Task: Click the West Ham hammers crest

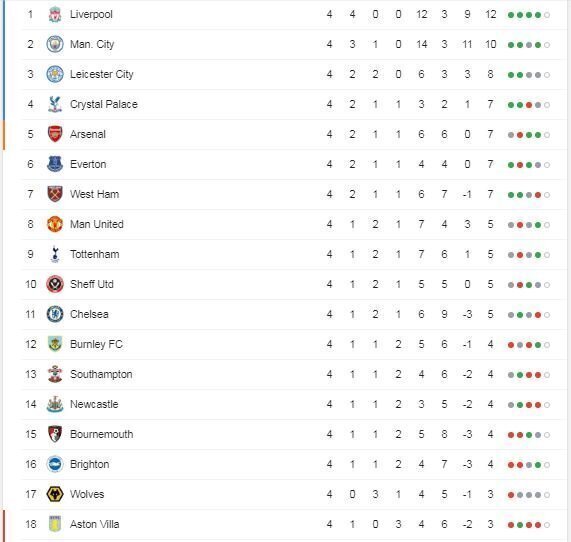Action: 55,194
